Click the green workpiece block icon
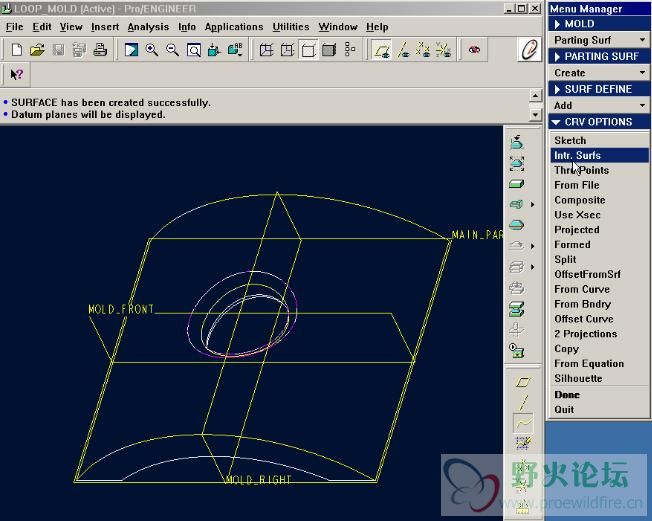The width and height of the screenshot is (652, 521). (x=516, y=184)
